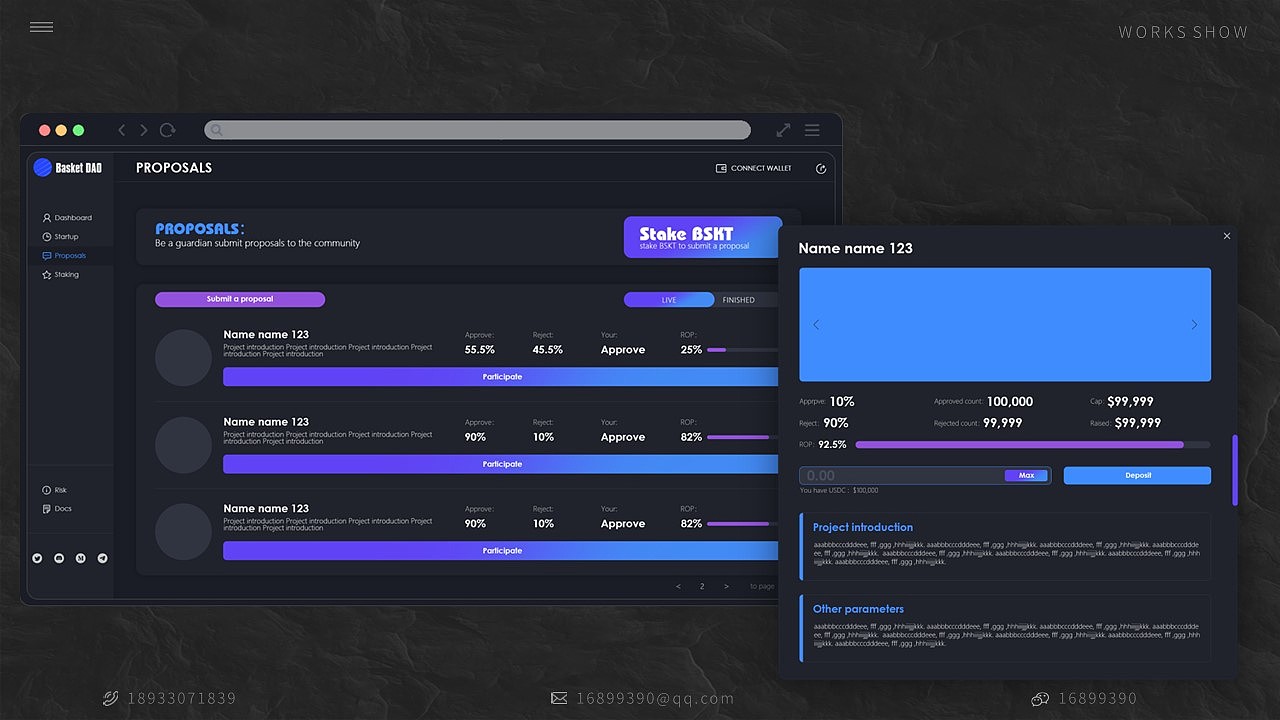Screen dimensions: 1280x720
Task: Click the ROP 25% progress bar
Action: [743, 350]
